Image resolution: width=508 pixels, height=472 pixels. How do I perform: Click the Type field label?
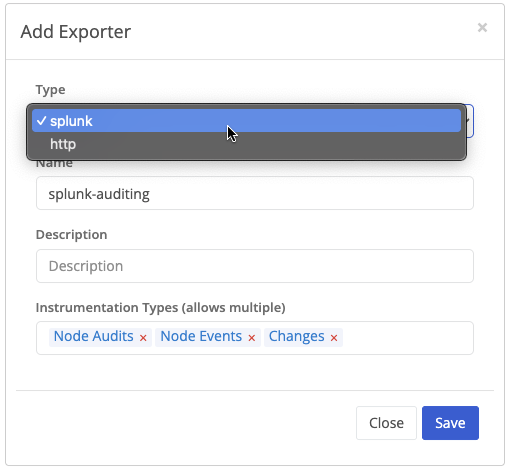coord(50,90)
